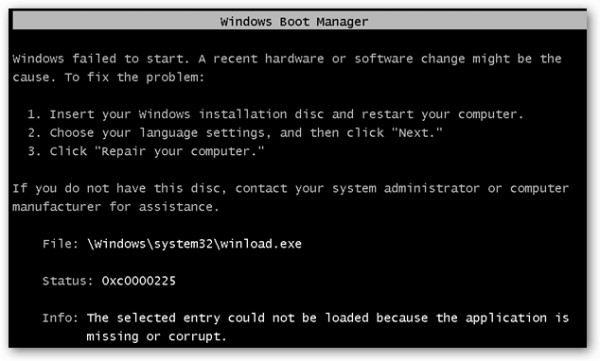
Task: Click step 1 about inserting installation disc
Action: (275, 114)
